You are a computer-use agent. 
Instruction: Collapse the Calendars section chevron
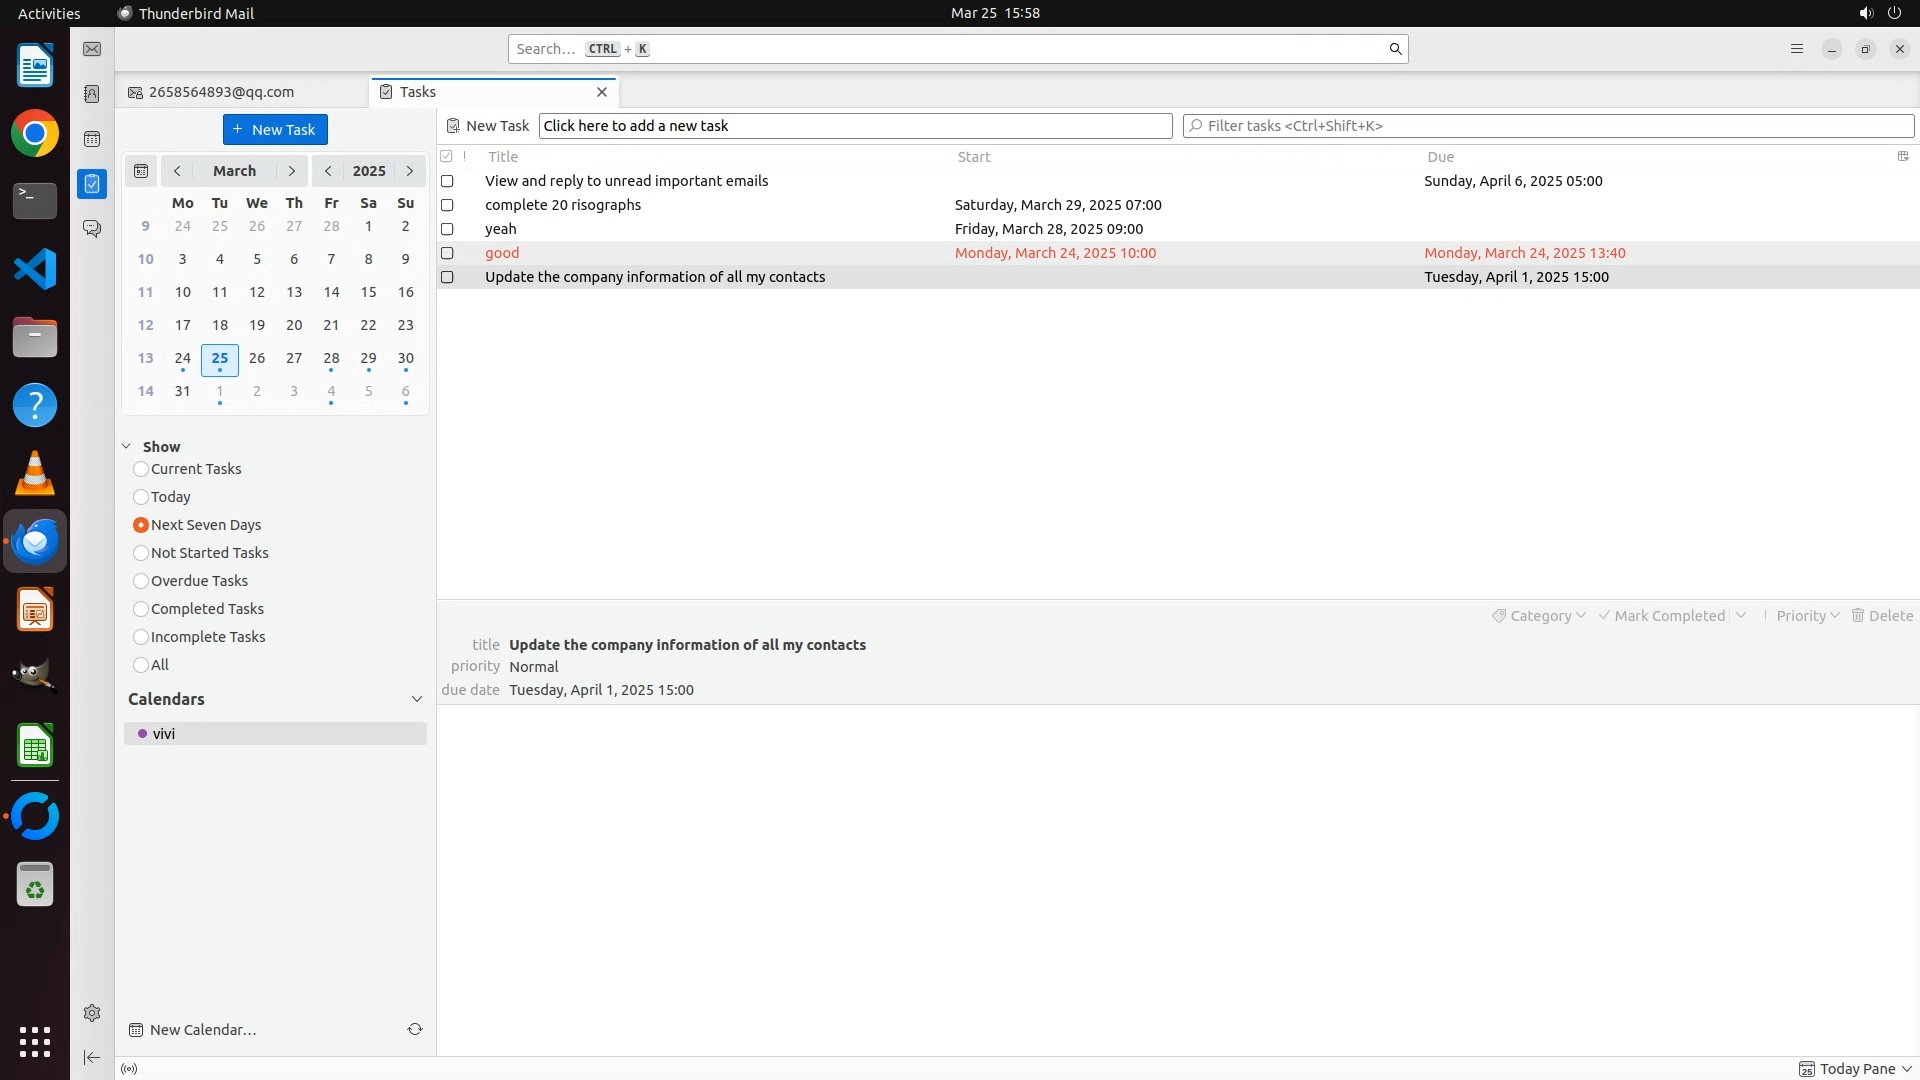click(417, 699)
